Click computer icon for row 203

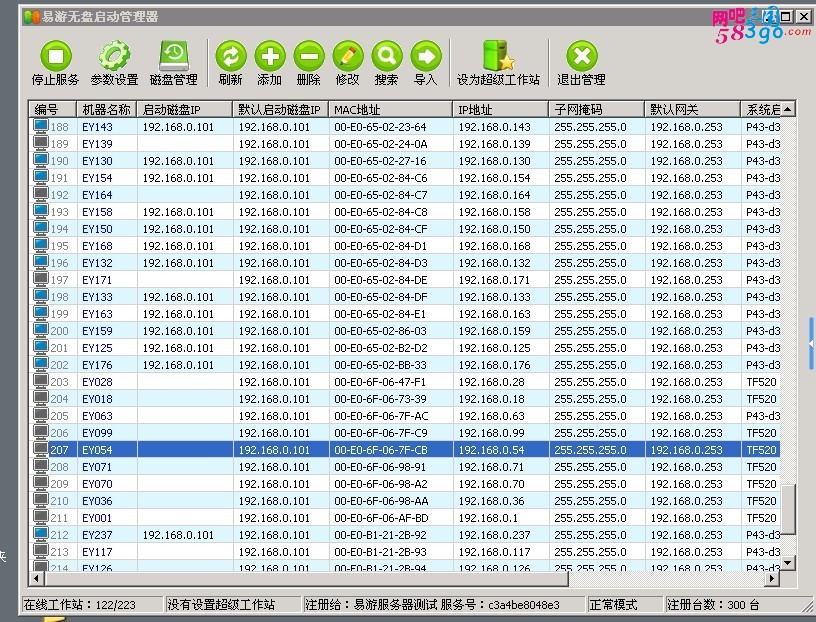pos(41,382)
